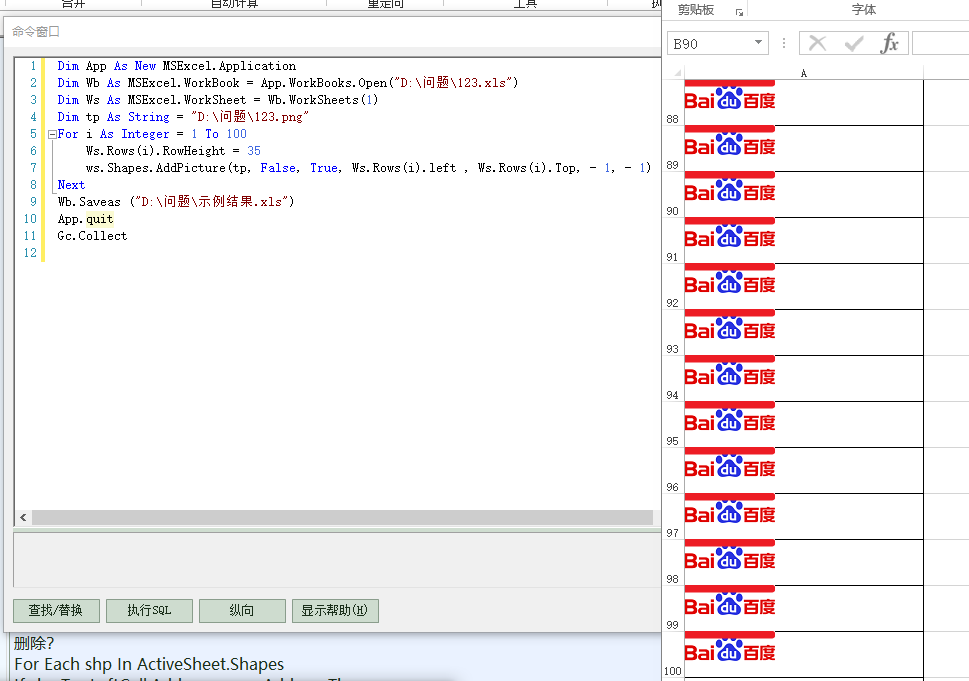Click the formula bar input field
This screenshot has height=681, width=969.
coord(939,43)
